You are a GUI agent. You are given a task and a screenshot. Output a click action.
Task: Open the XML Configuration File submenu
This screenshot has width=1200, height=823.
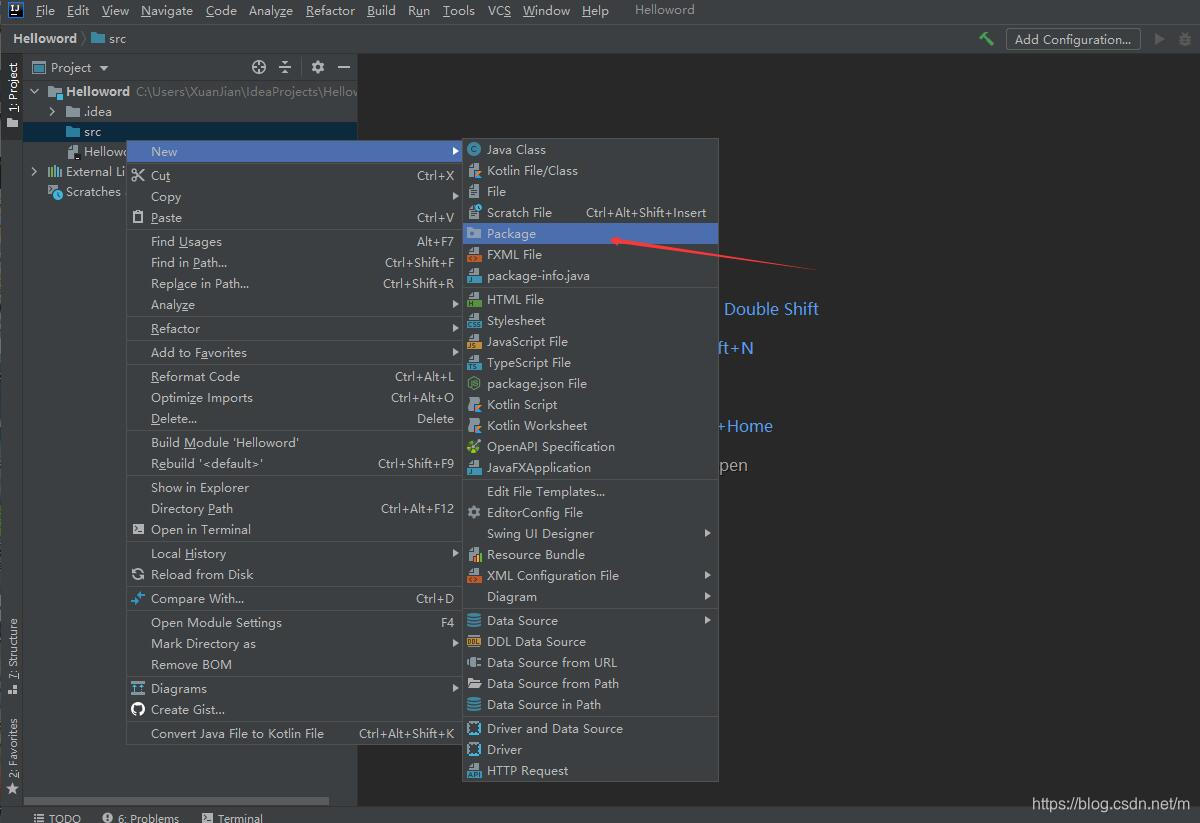pyautogui.click(x=590, y=576)
